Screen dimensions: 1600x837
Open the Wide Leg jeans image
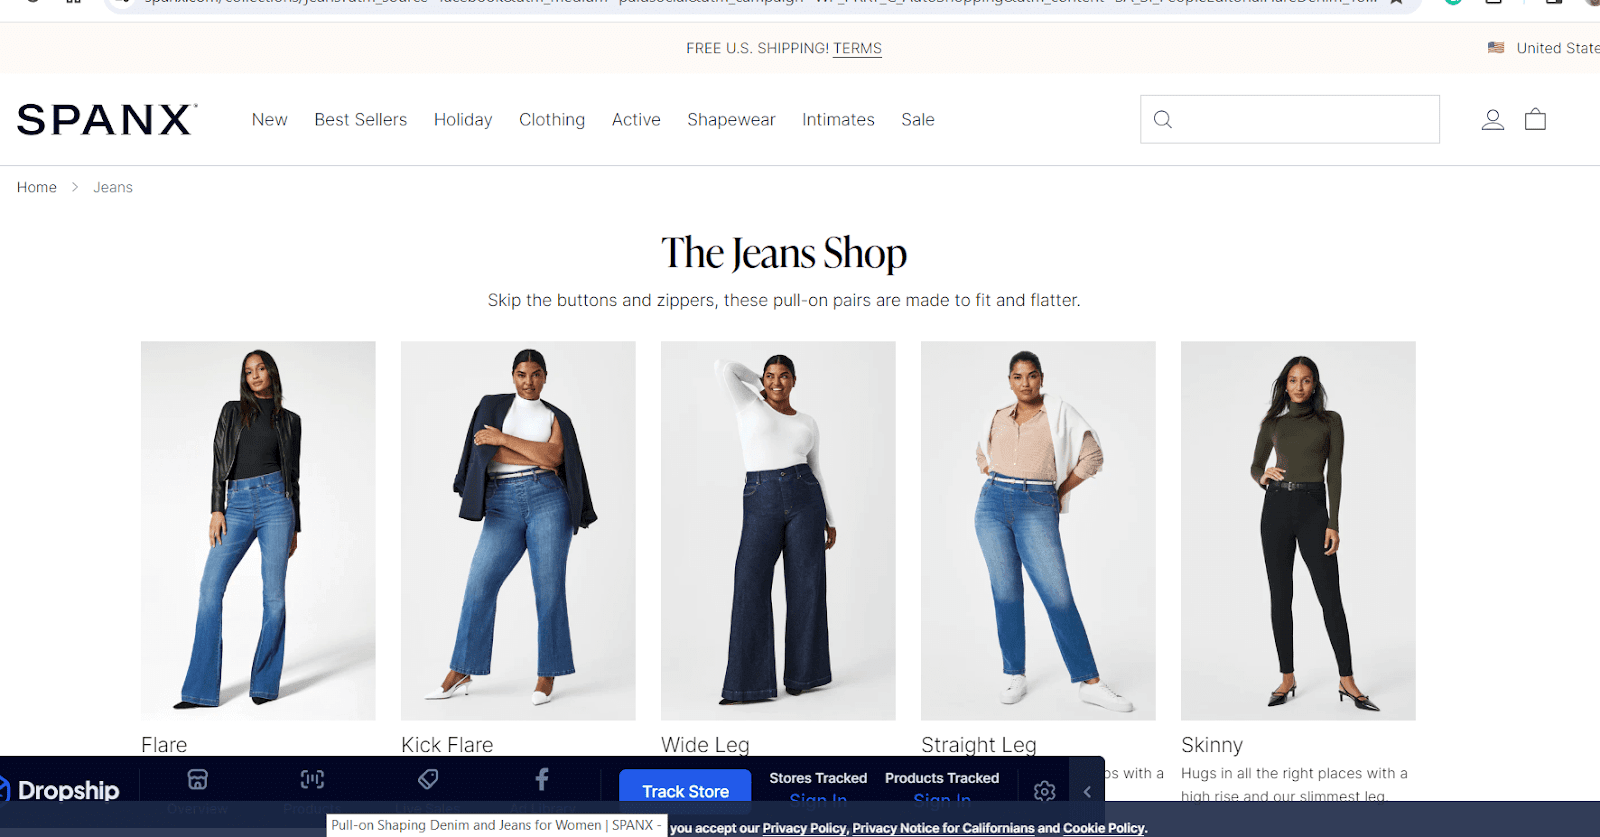point(778,531)
